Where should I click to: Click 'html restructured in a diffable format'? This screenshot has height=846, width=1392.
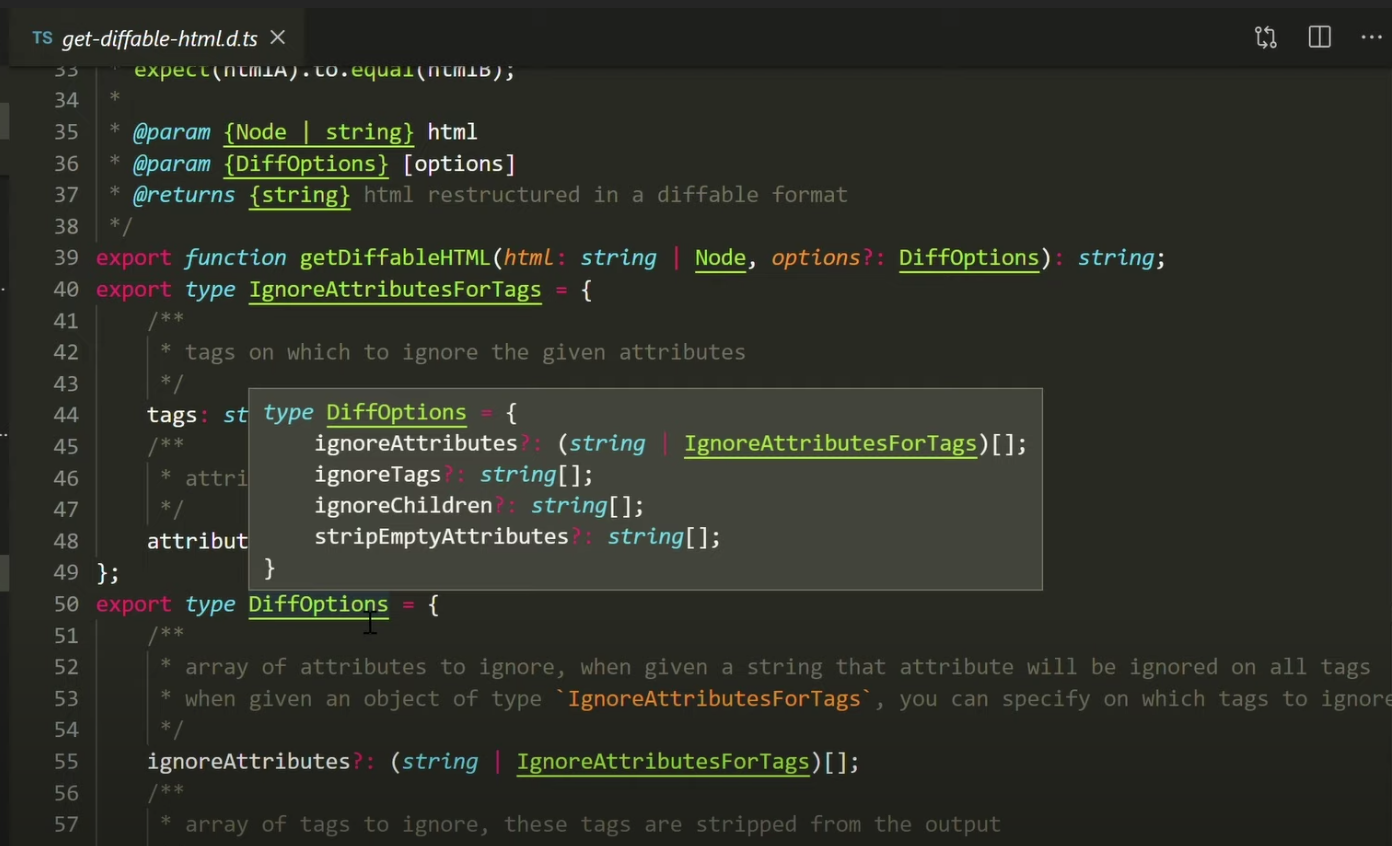pyautogui.click(x=605, y=195)
